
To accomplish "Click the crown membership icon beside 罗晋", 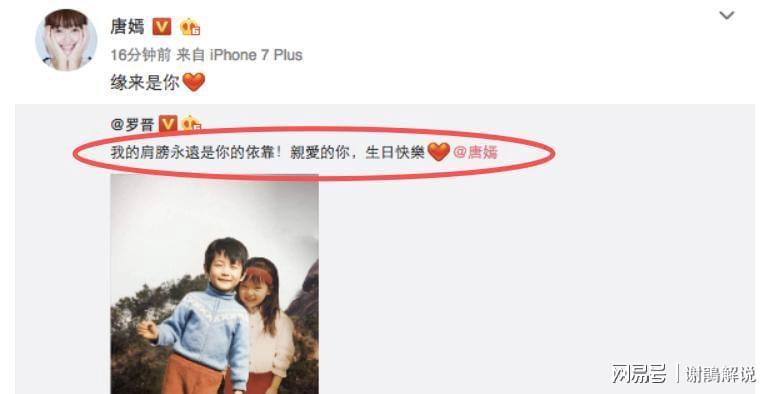I will coord(191,124).
